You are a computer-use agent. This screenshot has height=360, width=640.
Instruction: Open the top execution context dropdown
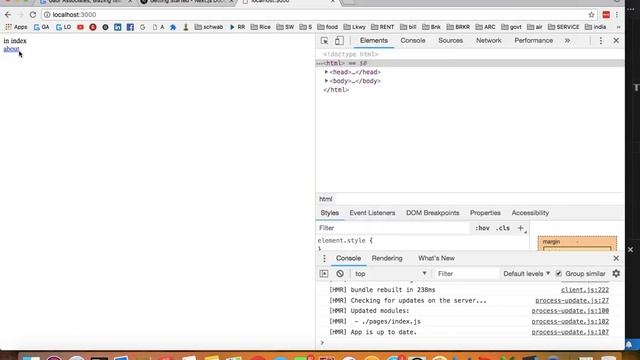click(x=391, y=274)
